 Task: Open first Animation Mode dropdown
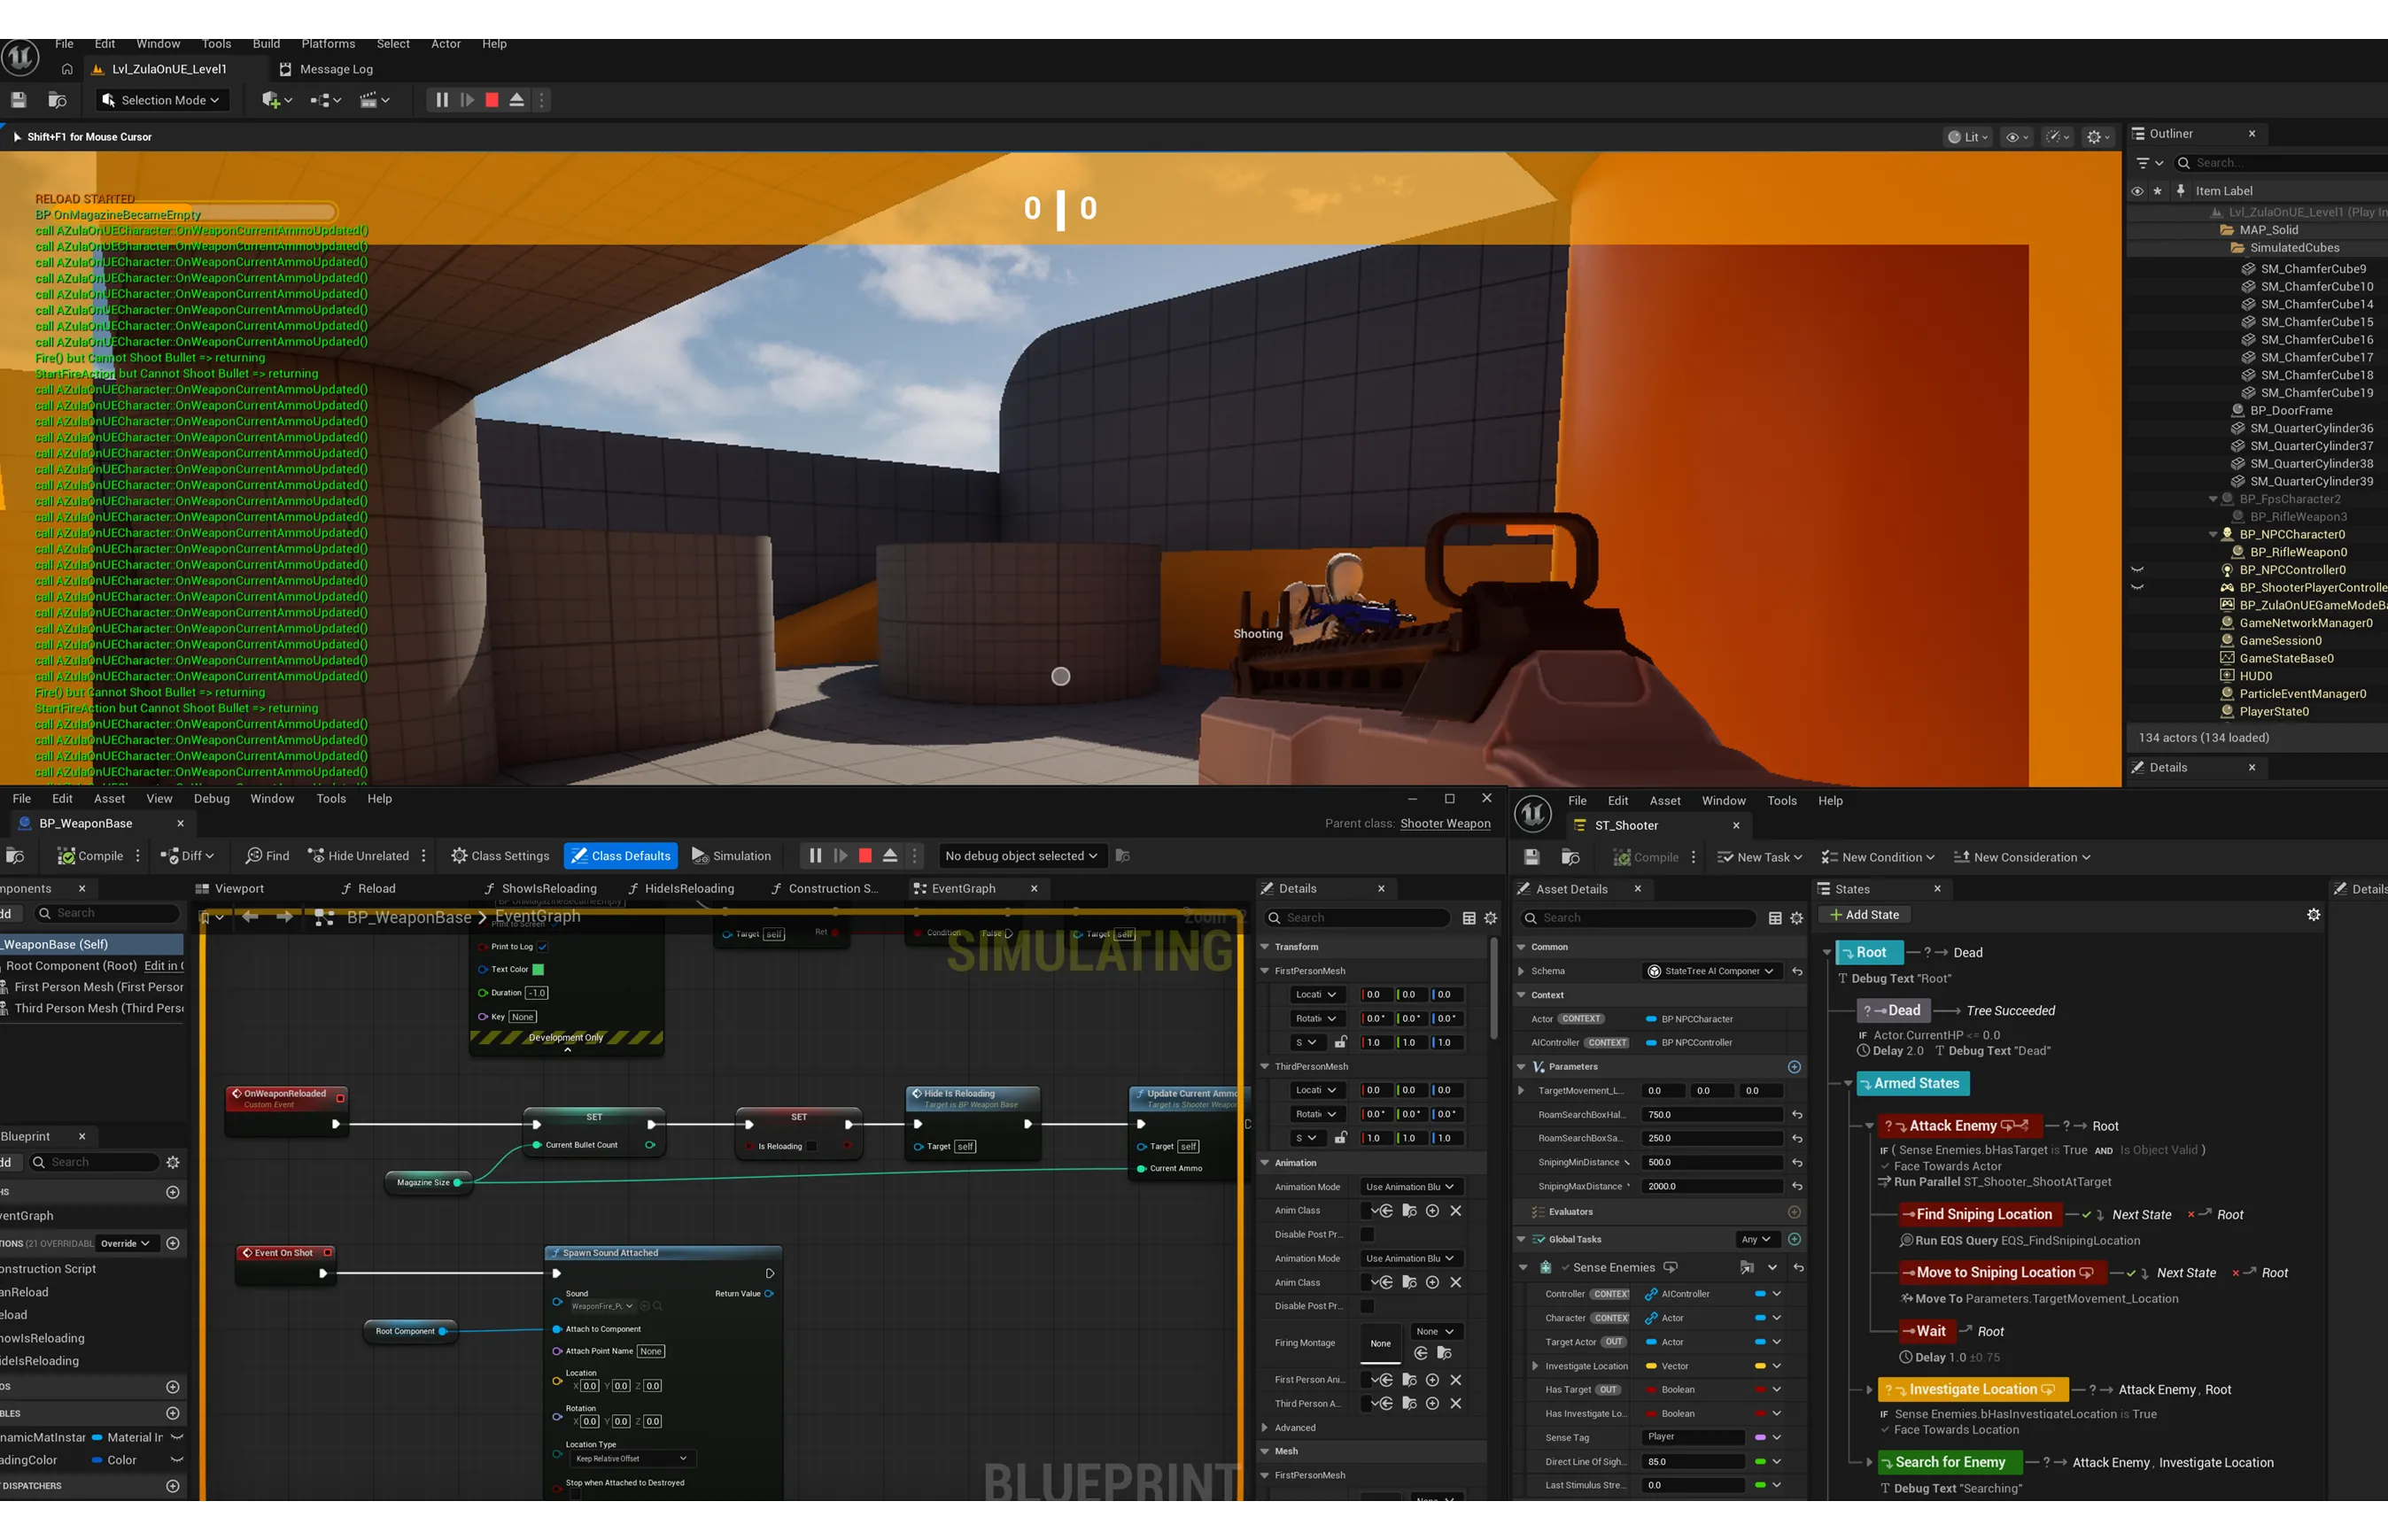(1410, 1187)
